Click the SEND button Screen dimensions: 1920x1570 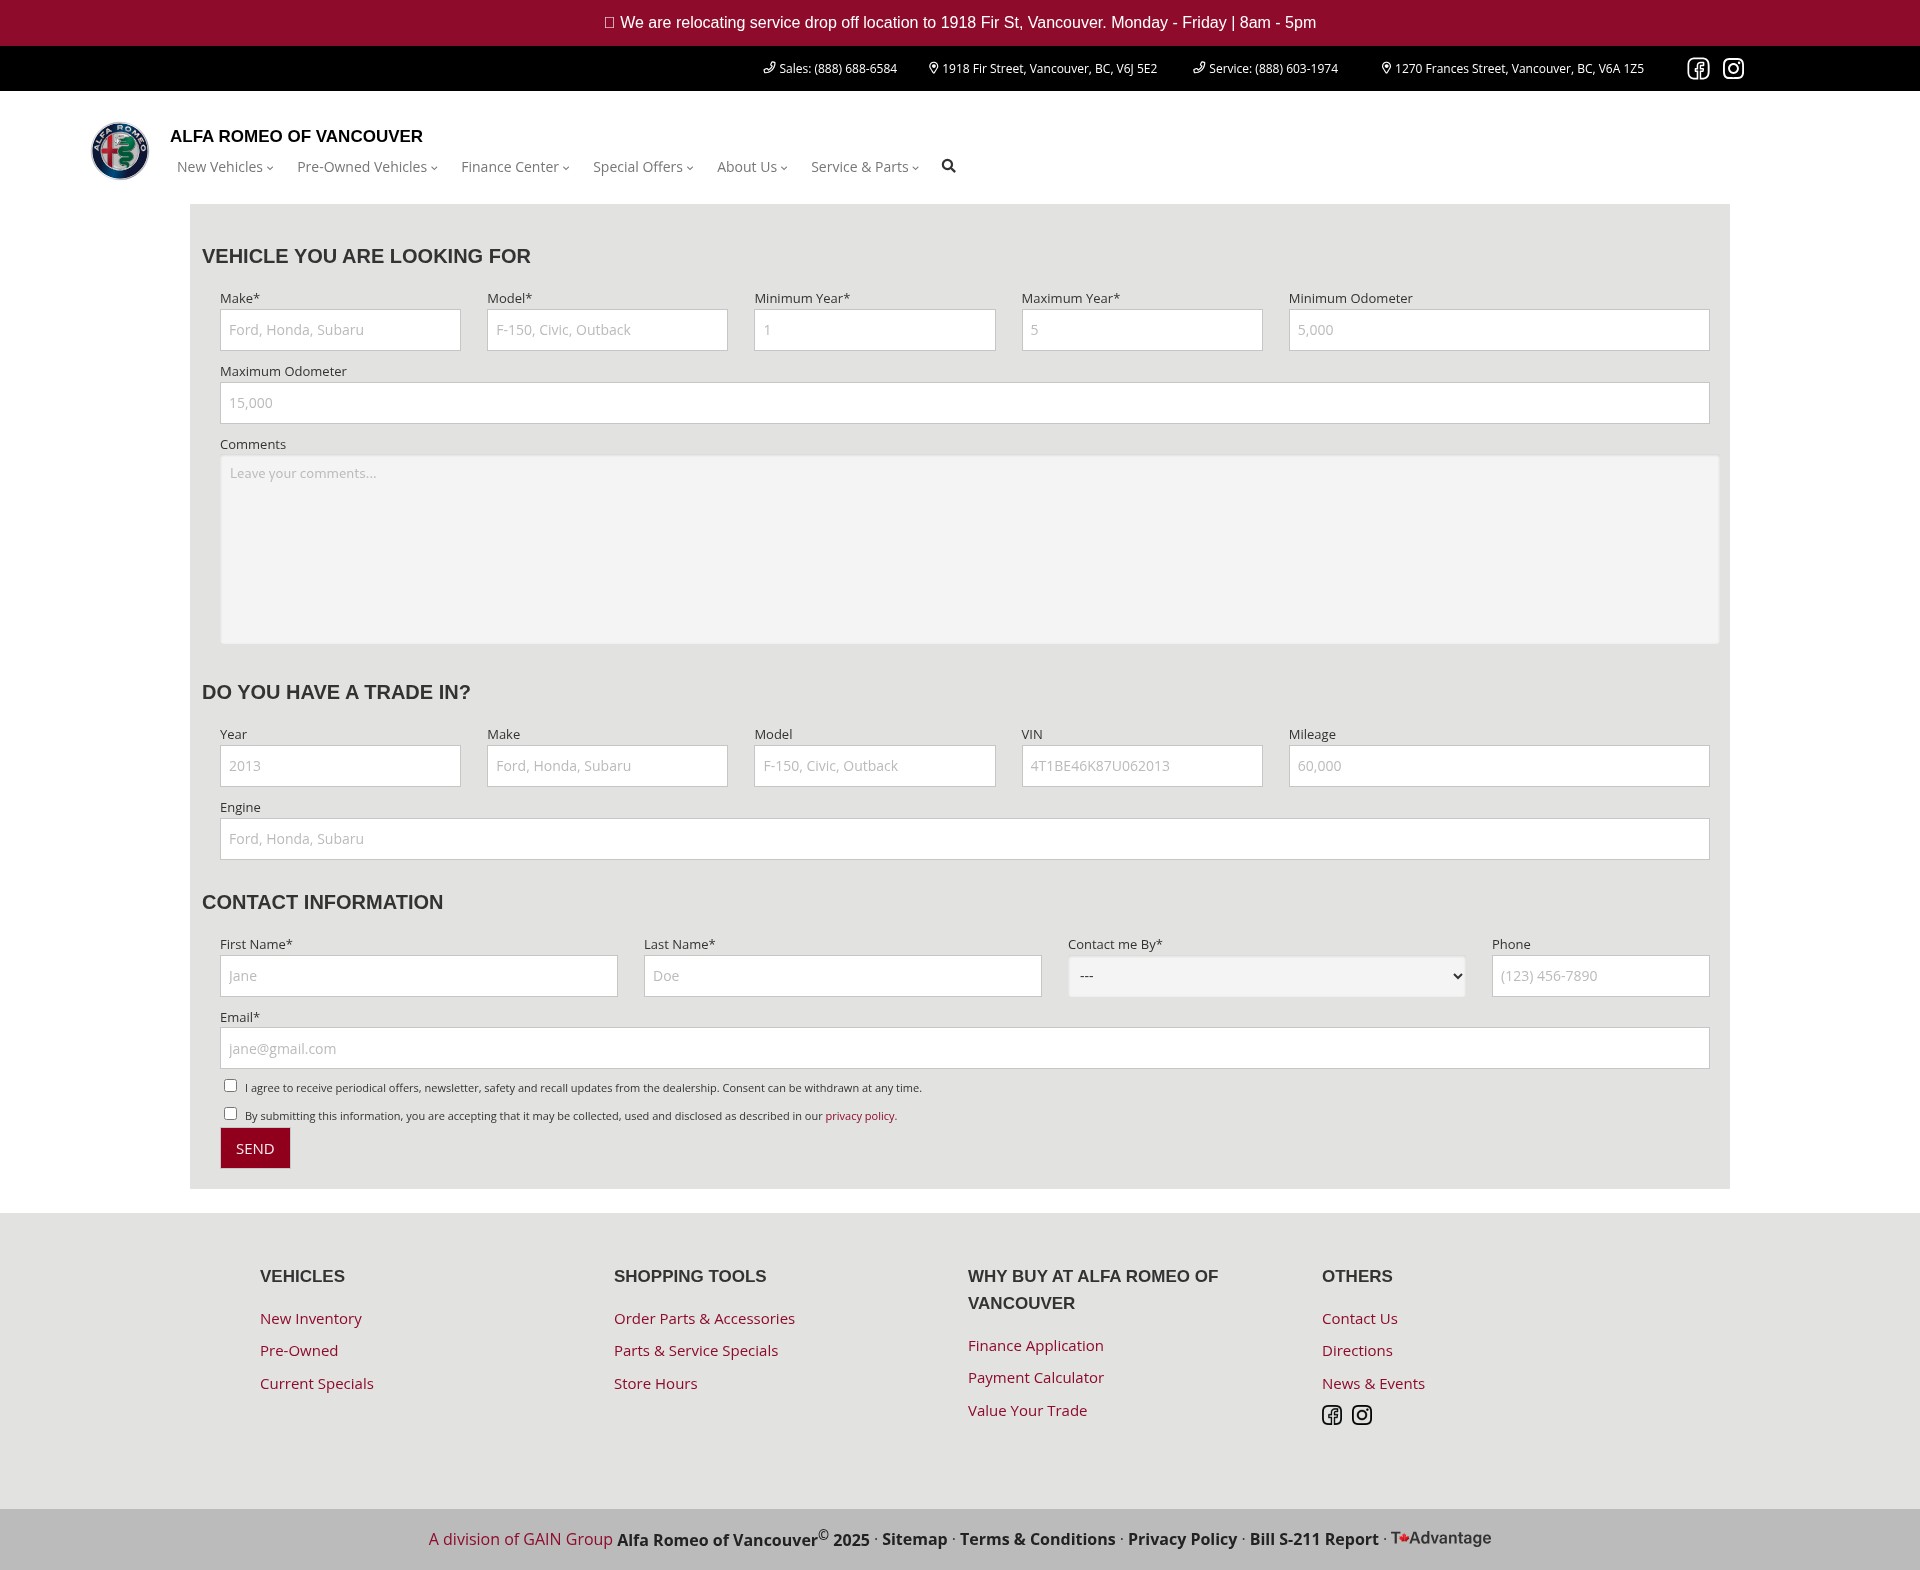click(x=255, y=1148)
